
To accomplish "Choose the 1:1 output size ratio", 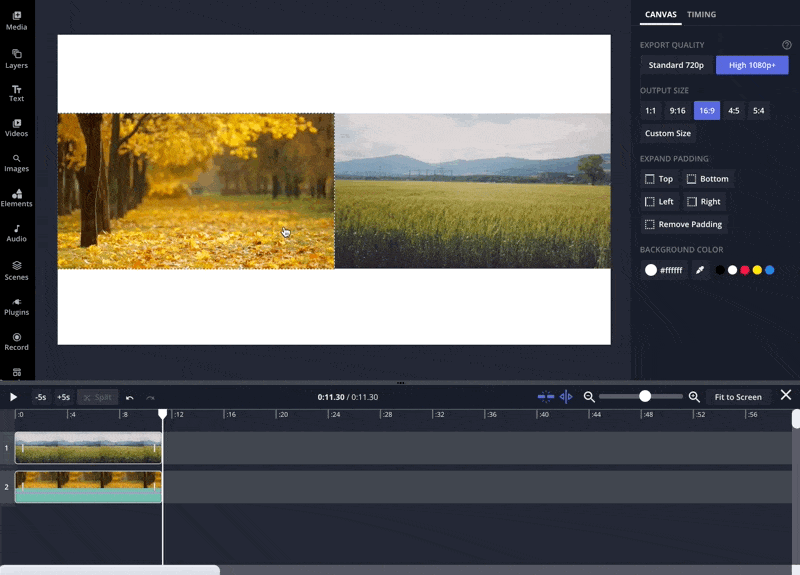I will (651, 110).
